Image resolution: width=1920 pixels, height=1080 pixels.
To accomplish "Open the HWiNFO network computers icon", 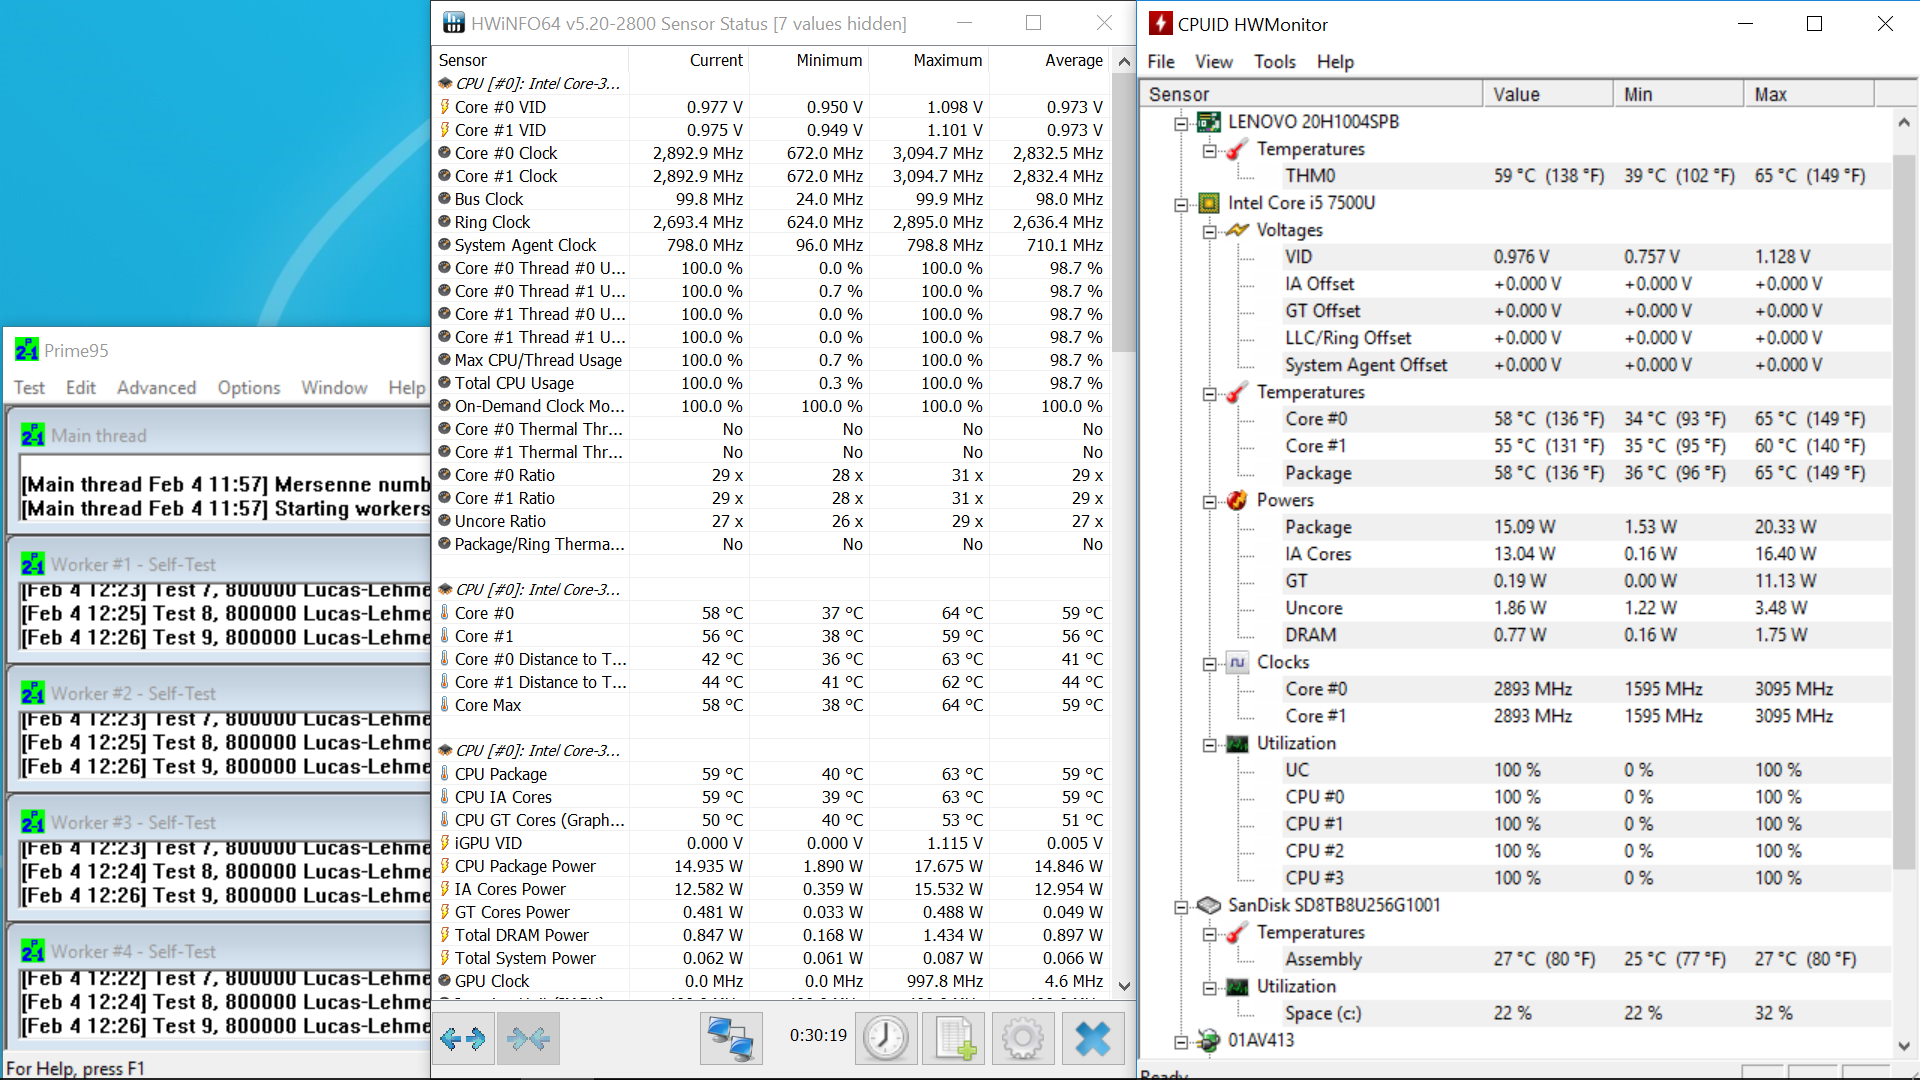I will point(730,1039).
